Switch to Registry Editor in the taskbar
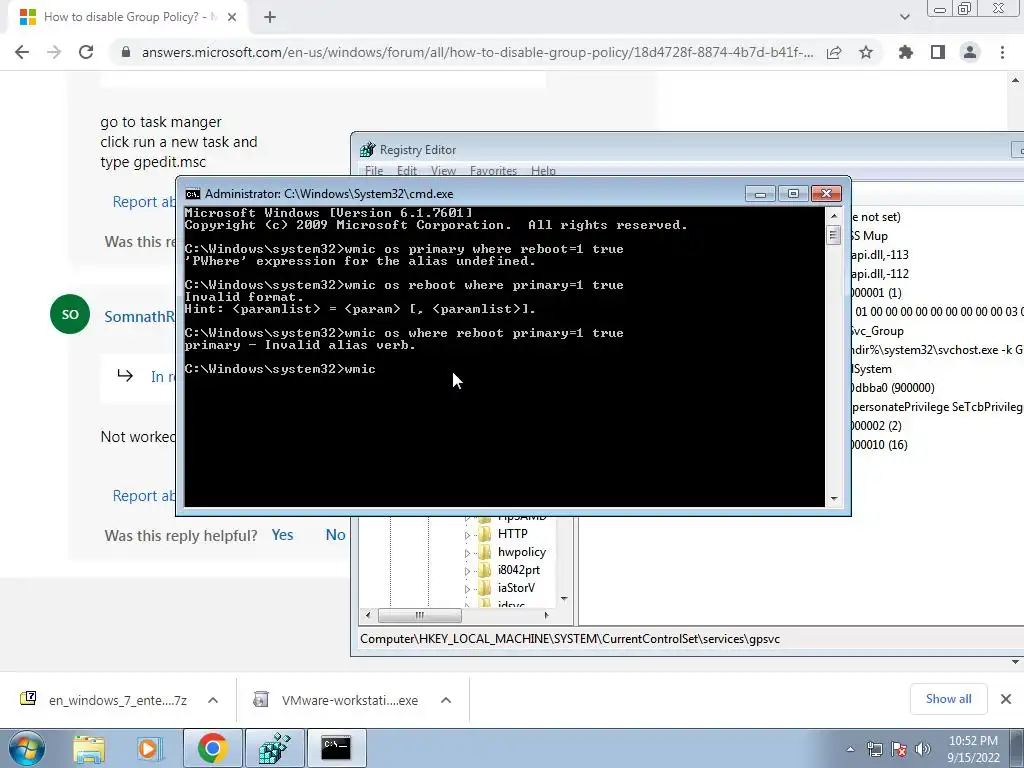The width and height of the screenshot is (1024, 768). click(274, 748)
